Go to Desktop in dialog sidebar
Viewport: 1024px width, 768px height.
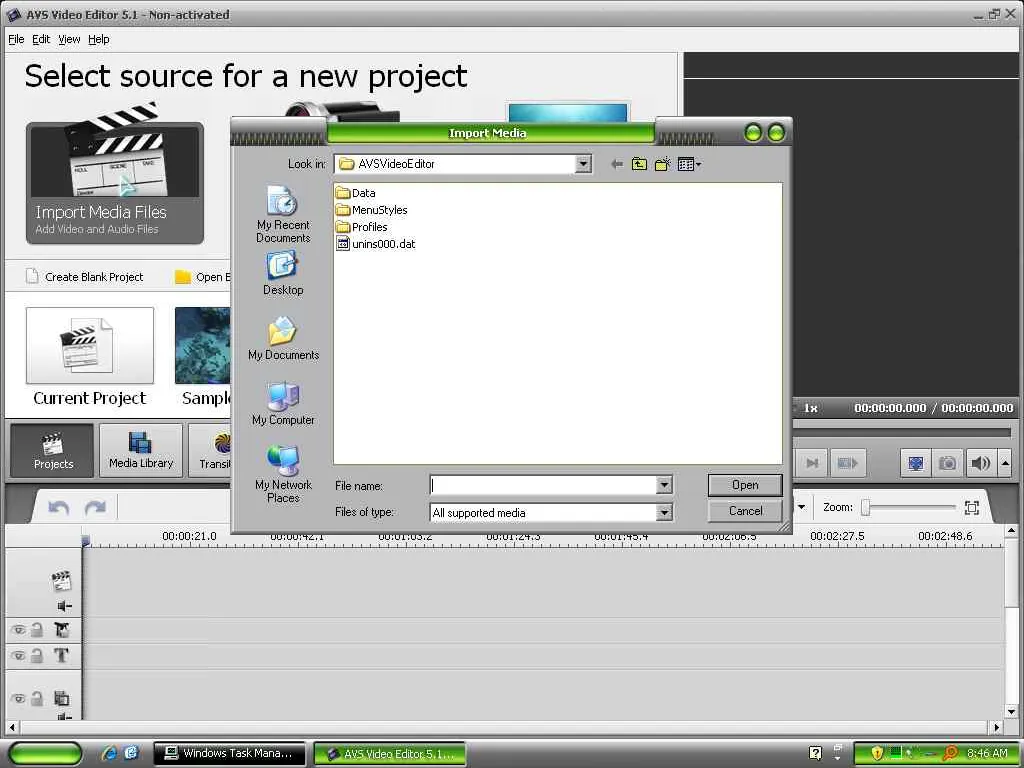pyautogui.click(x=283, y=274)
